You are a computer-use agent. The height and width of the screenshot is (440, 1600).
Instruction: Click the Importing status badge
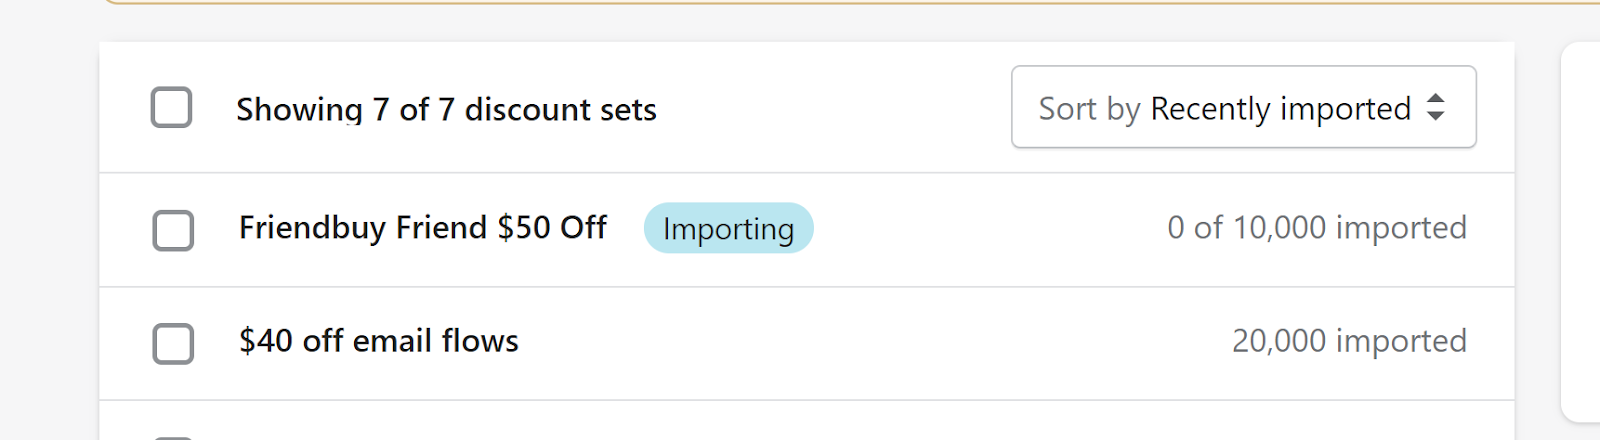[728, 228]
